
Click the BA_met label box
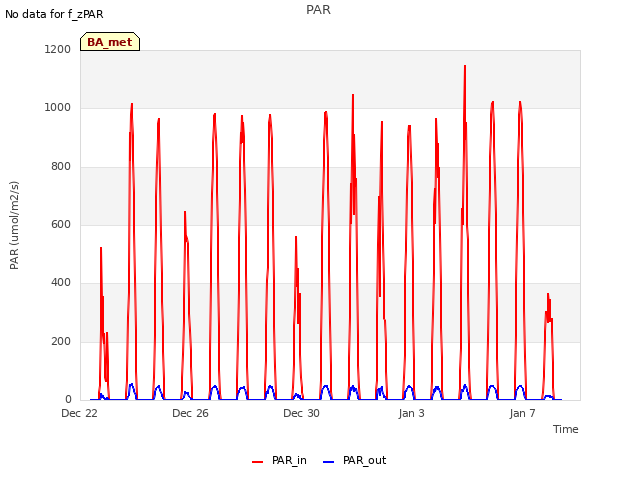110,42
